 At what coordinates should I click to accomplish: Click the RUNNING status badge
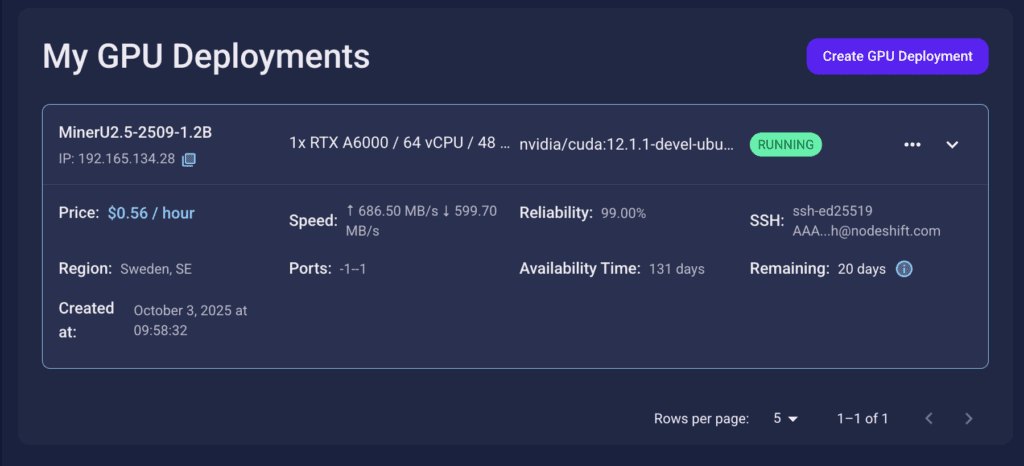[785, 144]
